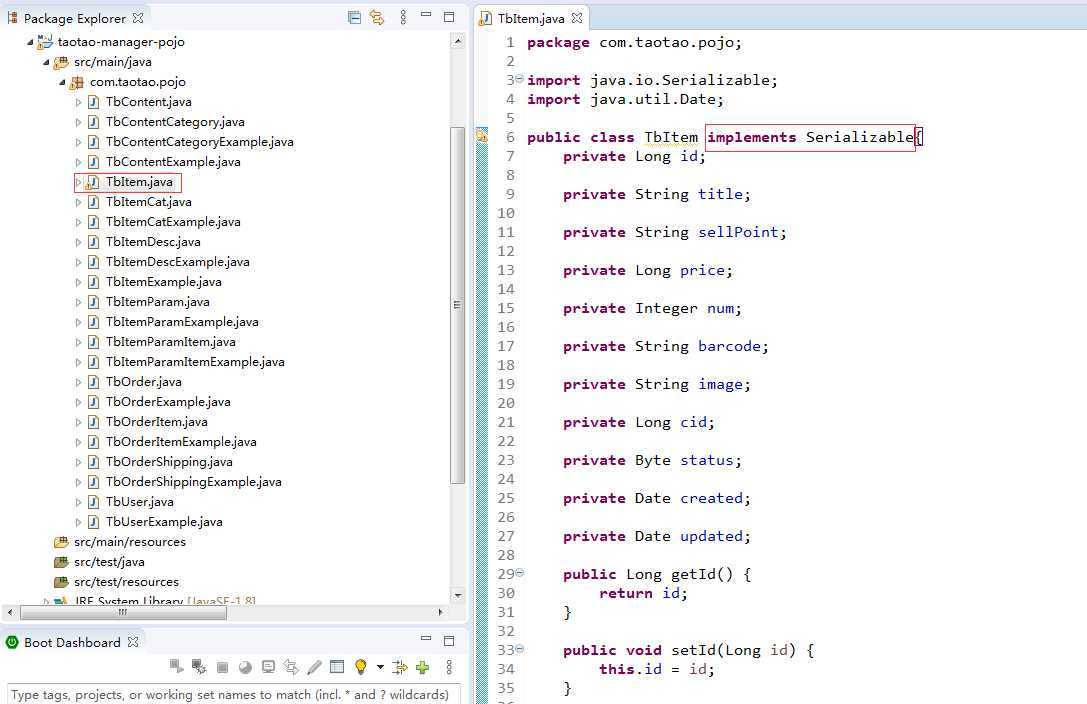Switch to the TbItem.java editor tab

point(530,18)
